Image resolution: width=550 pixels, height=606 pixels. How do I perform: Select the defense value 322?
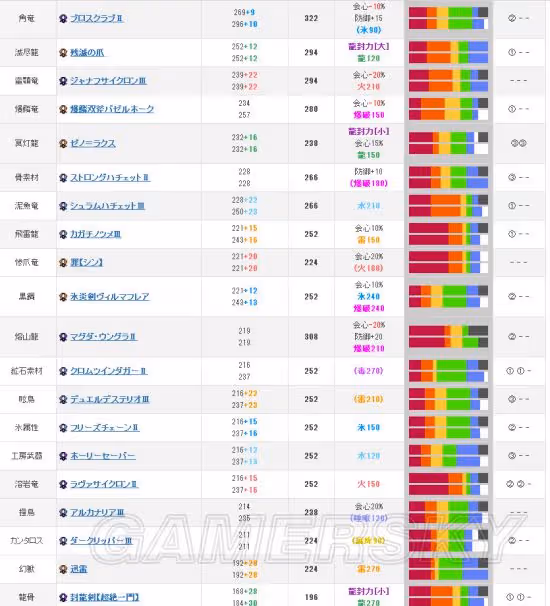click(x=311, y=18)
